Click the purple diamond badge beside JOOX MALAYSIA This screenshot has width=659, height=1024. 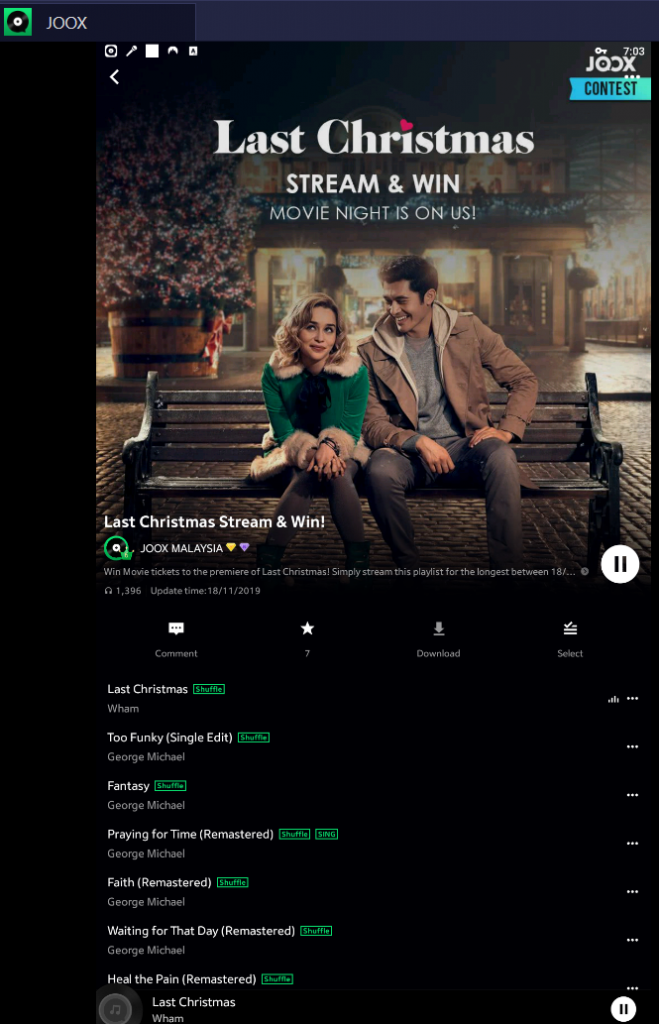tap(244, 547)
